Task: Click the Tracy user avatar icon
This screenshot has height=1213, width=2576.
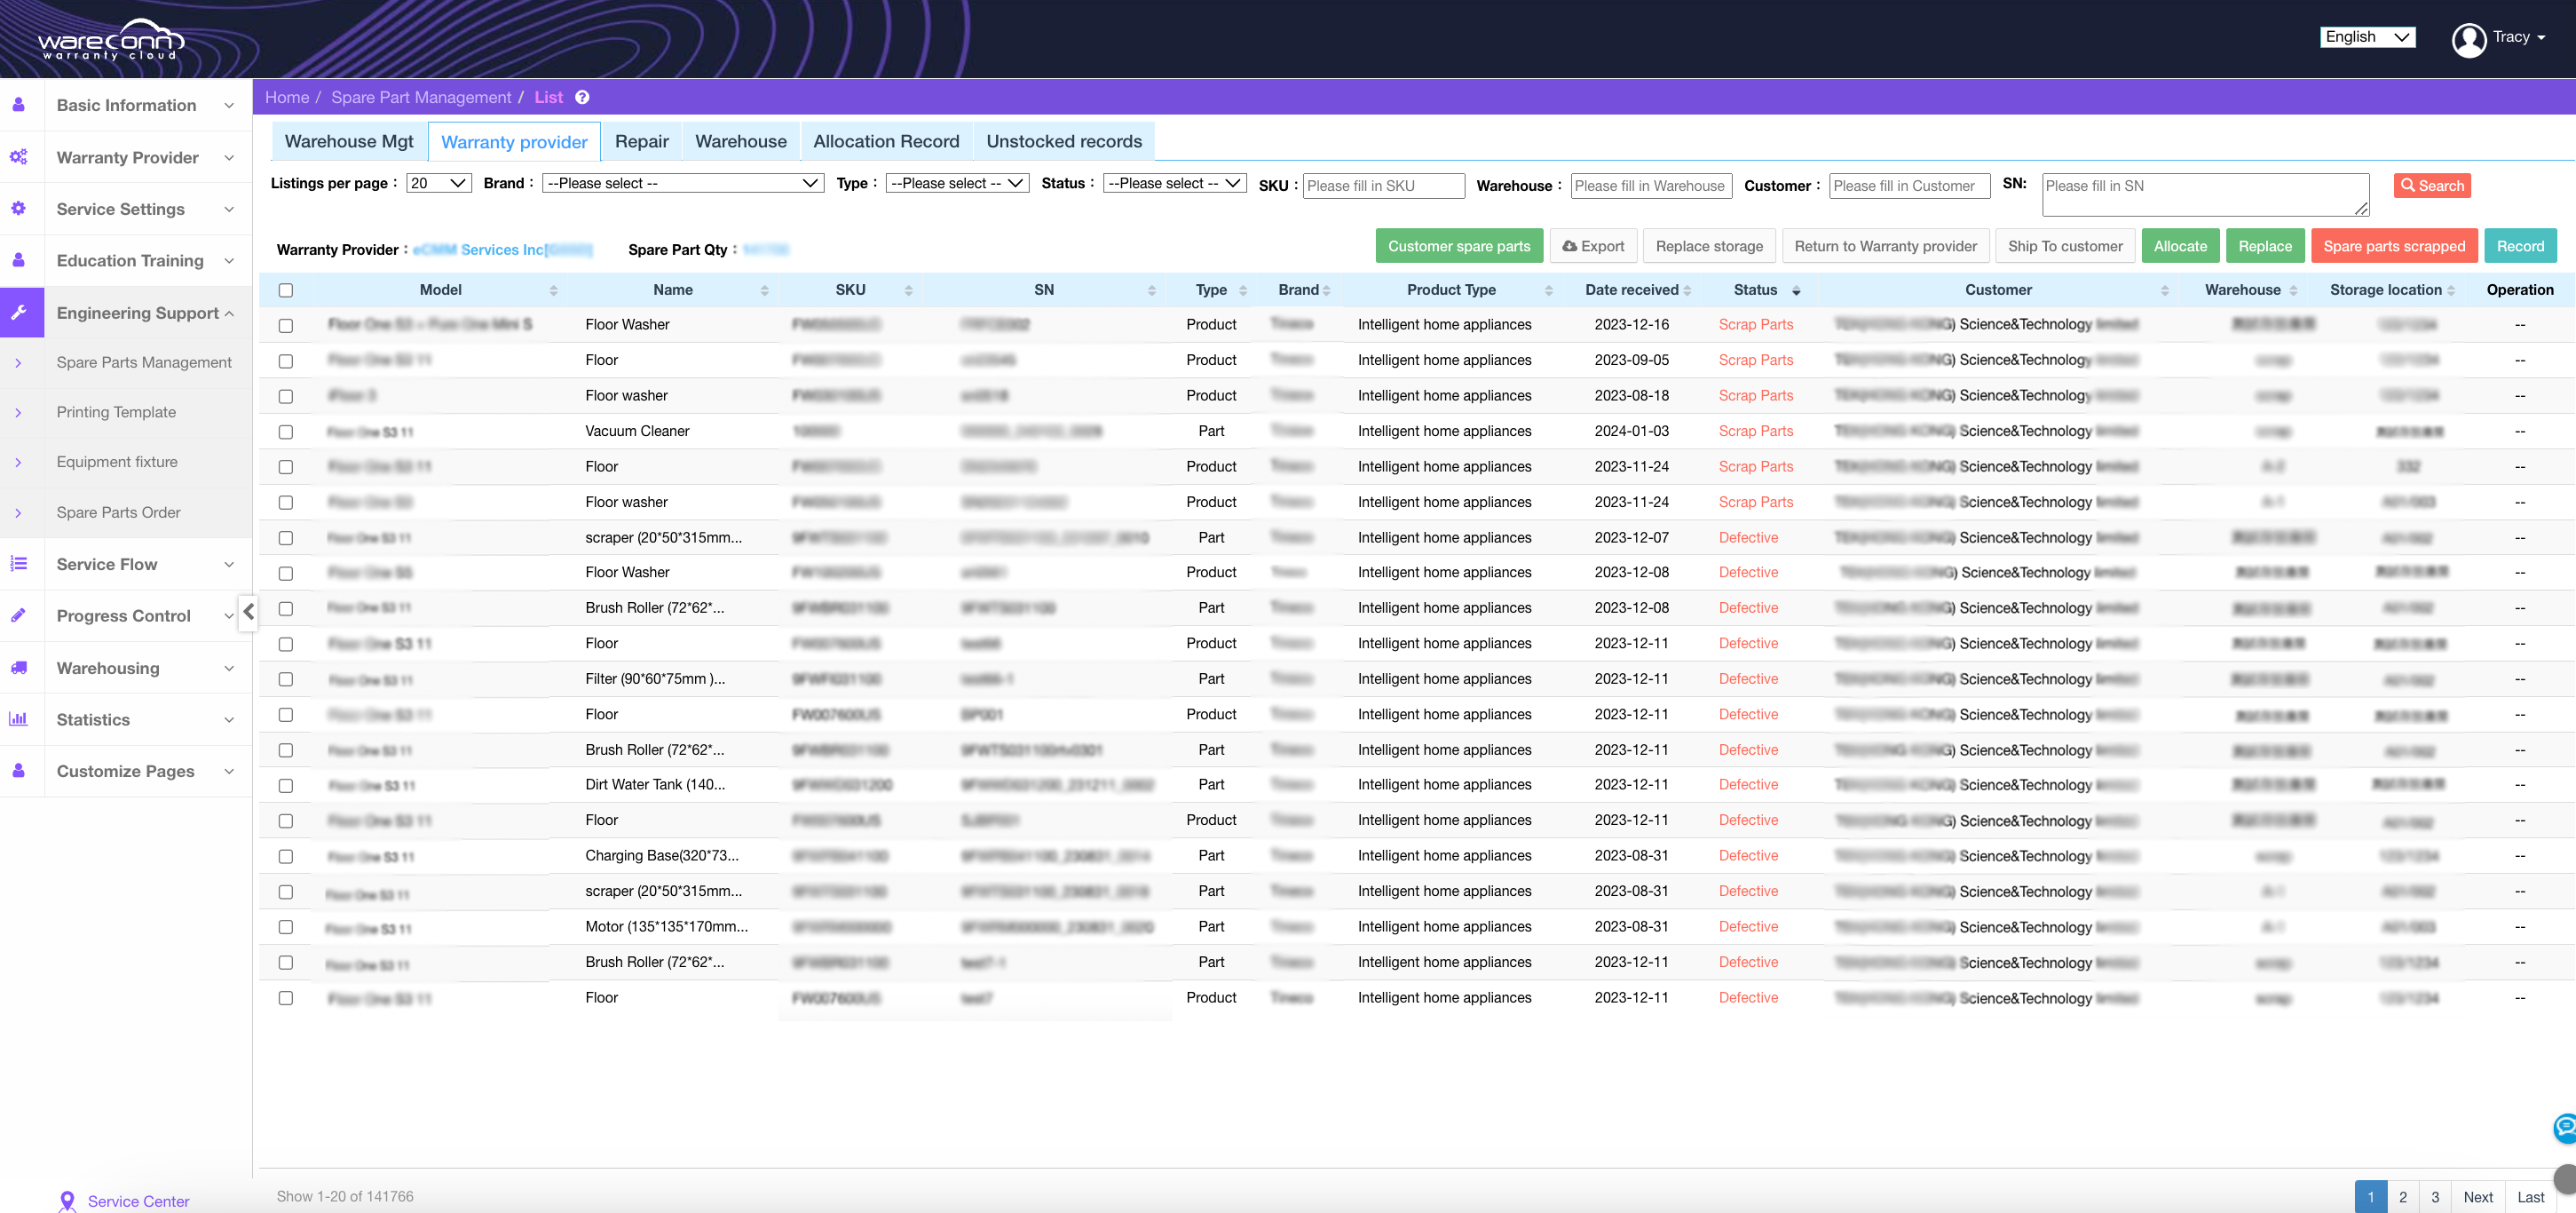Action: [x=2469, y=39]
